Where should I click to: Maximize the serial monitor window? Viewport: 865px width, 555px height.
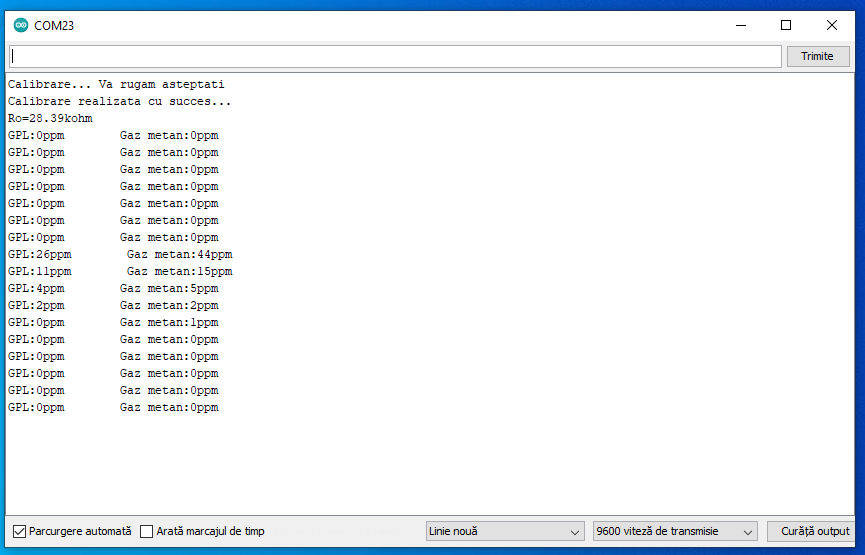[786, 25]
